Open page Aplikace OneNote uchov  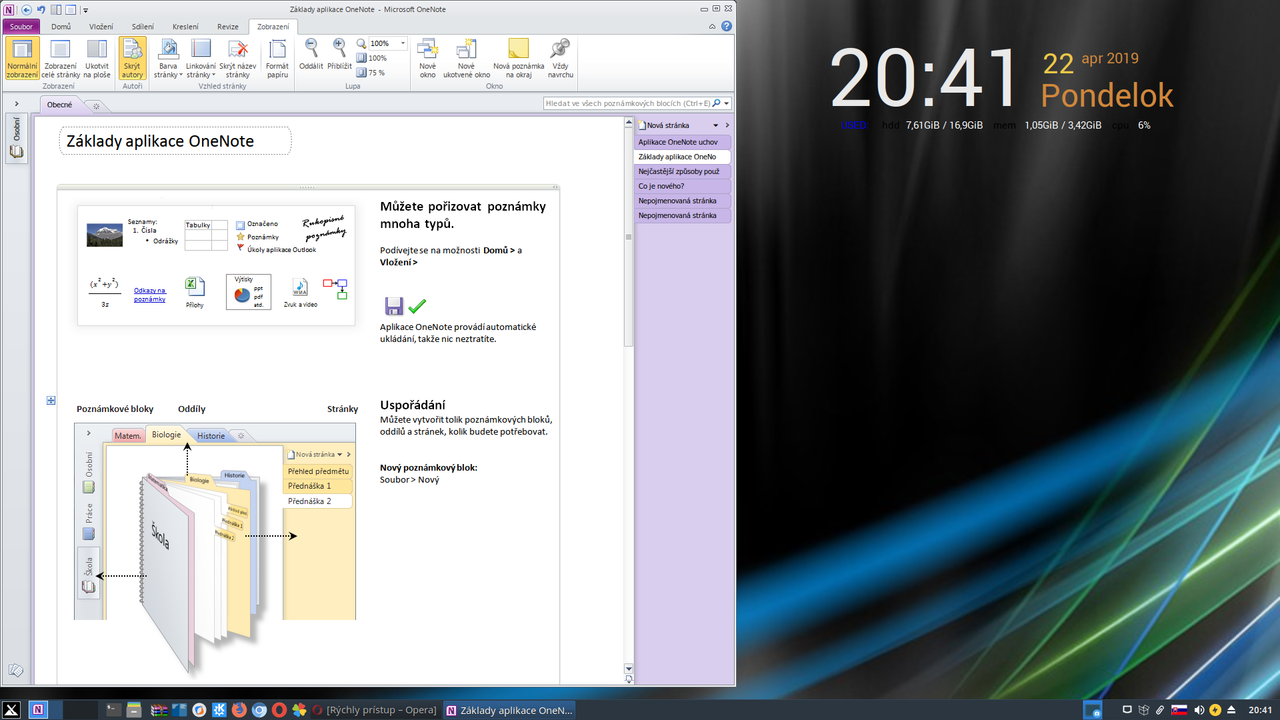pyautogui.click(x=683, y=142)
